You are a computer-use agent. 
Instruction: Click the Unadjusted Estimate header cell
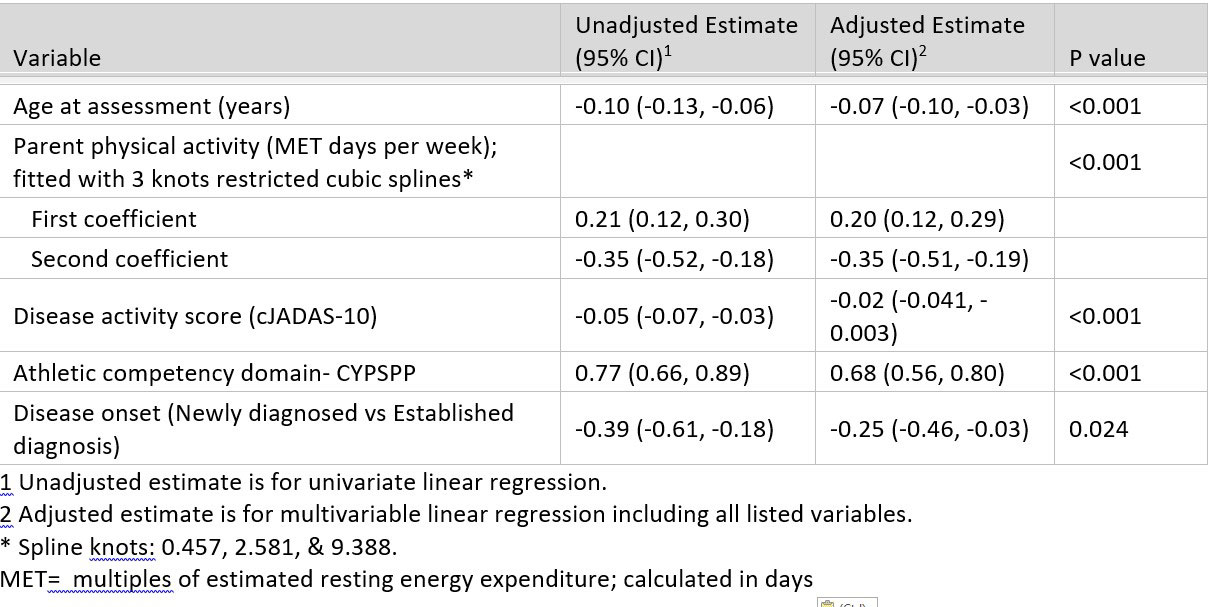coord(686,41)
